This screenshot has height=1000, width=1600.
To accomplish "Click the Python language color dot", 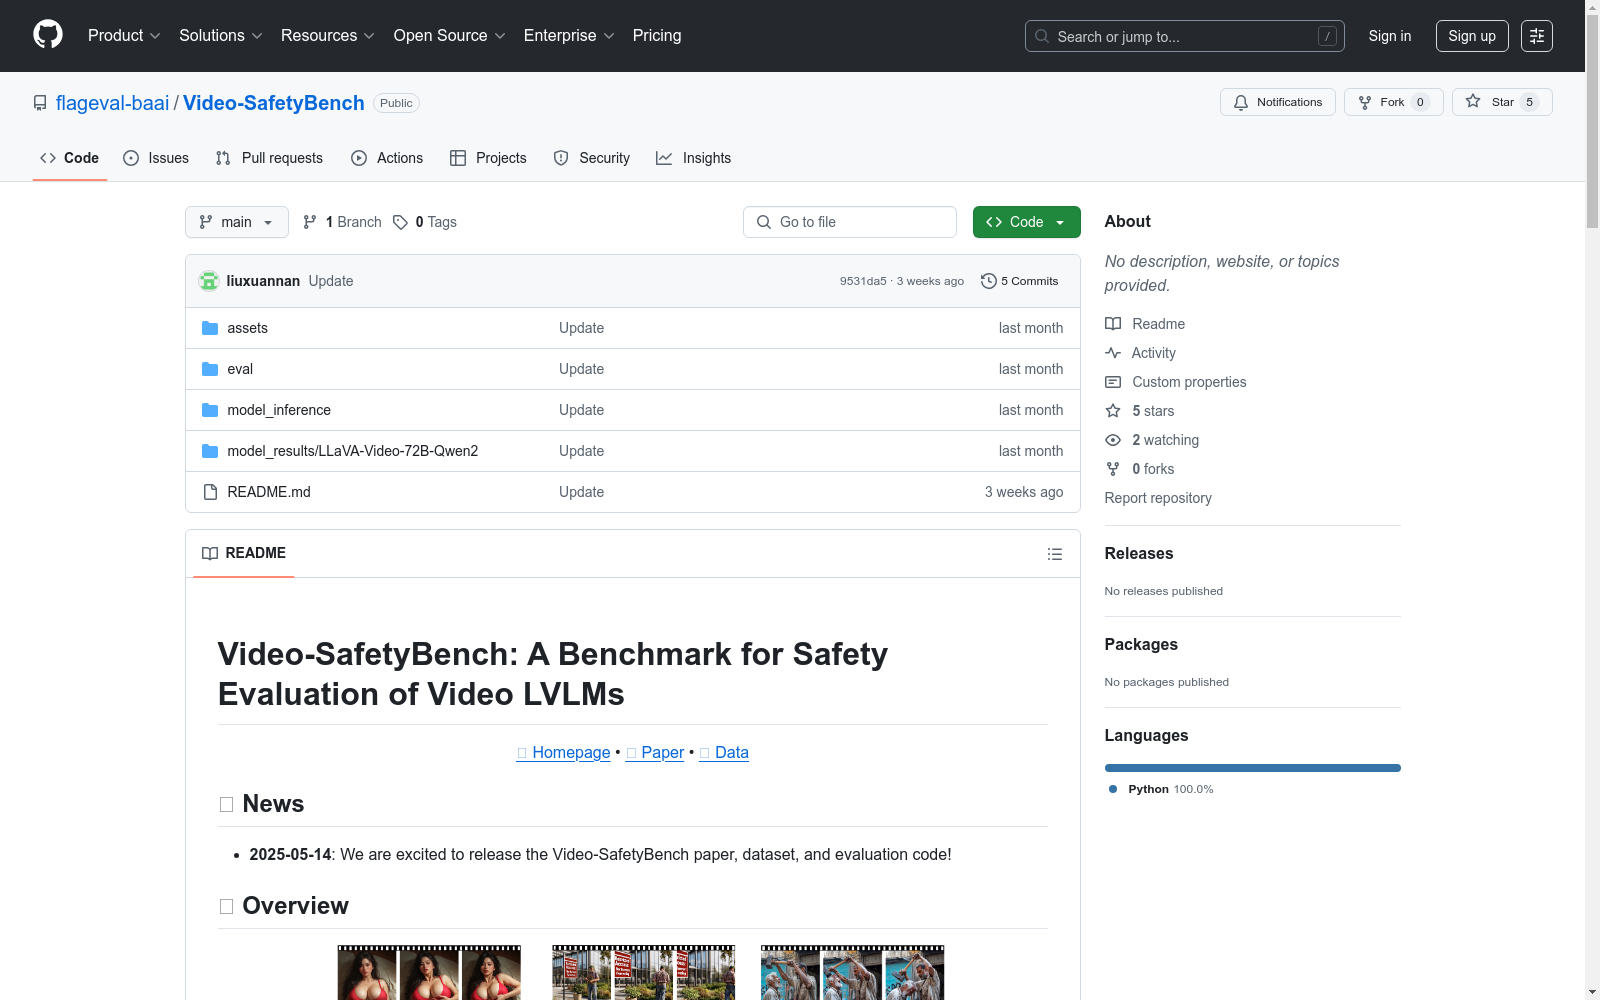I will (x=1113, y=789).
